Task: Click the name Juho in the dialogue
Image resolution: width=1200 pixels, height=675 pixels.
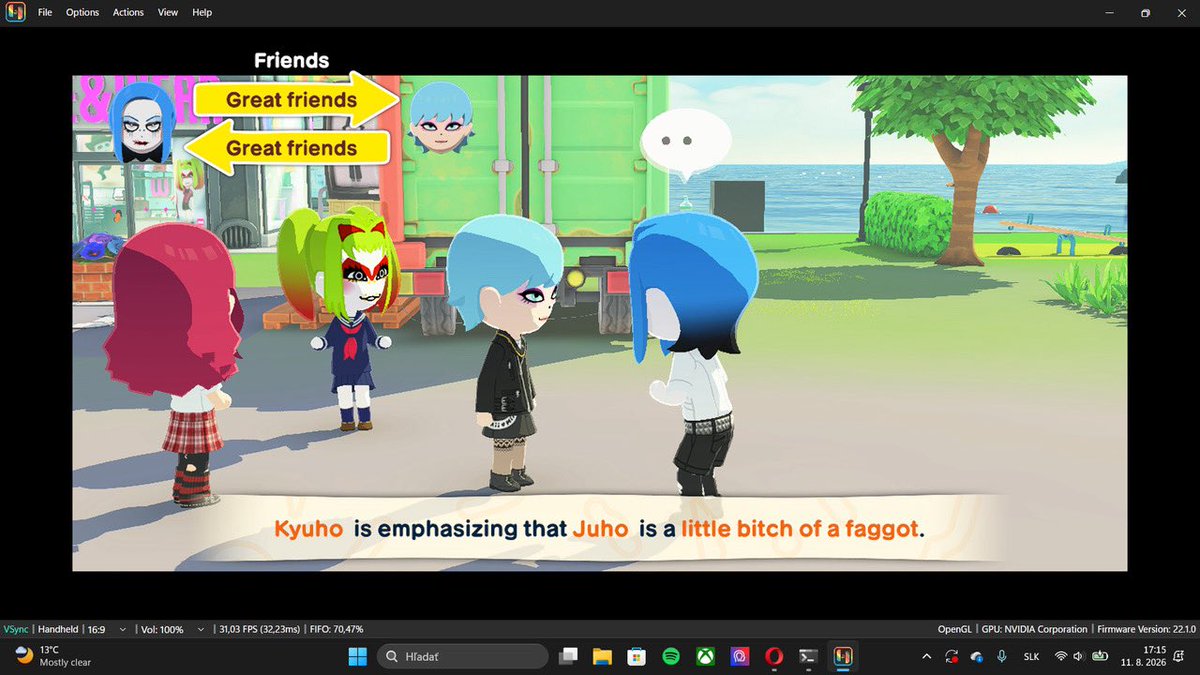Action: [x=601, y=529]
